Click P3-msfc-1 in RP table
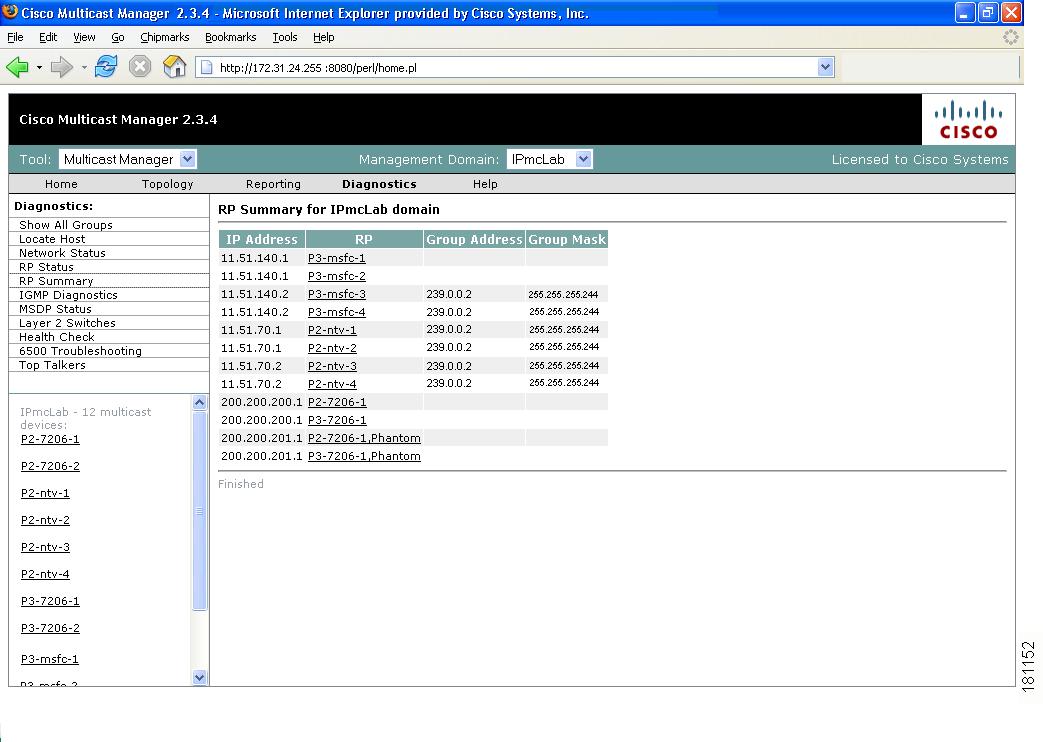This screenshot has height=742, width=1043. (x=337, y=258)
